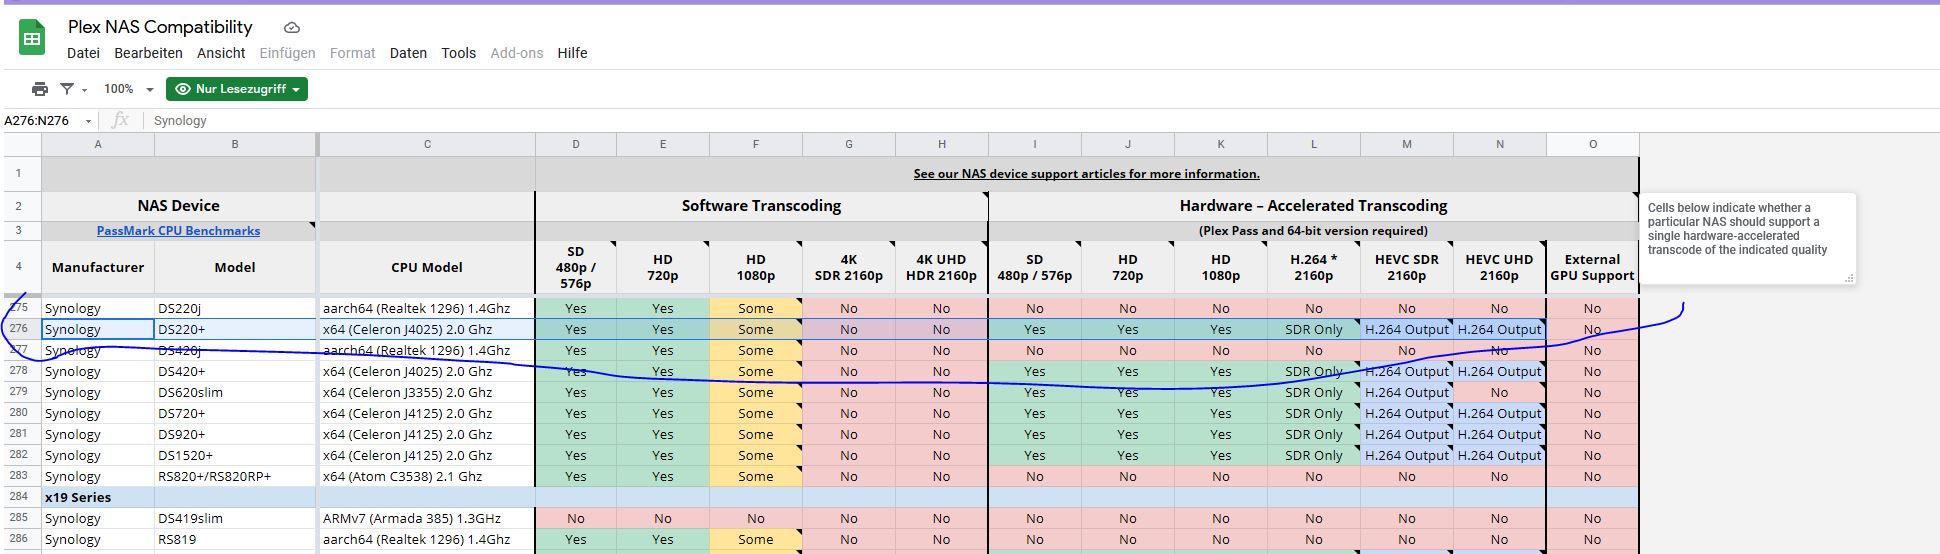Open the Nur Lesezugriff view-only button

[237, 89]
